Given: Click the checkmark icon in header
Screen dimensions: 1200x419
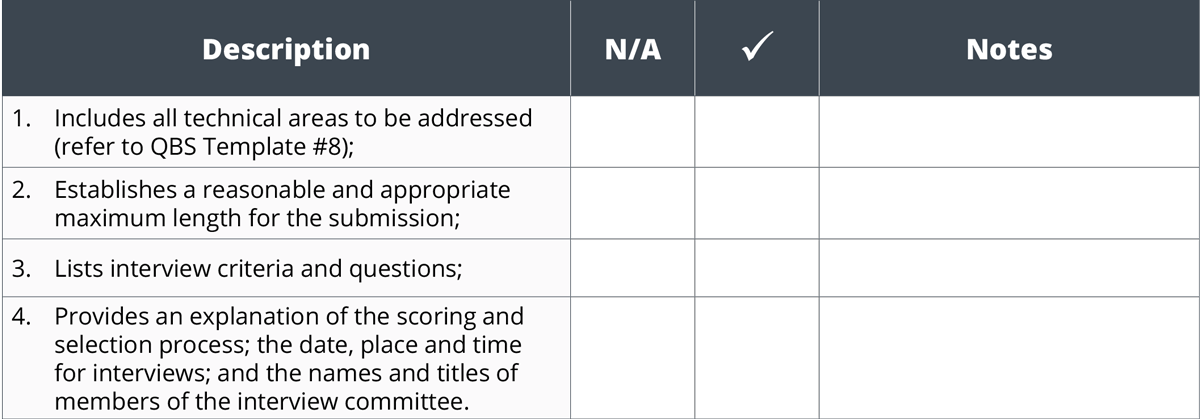Looking at the screenshot, I should (757, 49).
